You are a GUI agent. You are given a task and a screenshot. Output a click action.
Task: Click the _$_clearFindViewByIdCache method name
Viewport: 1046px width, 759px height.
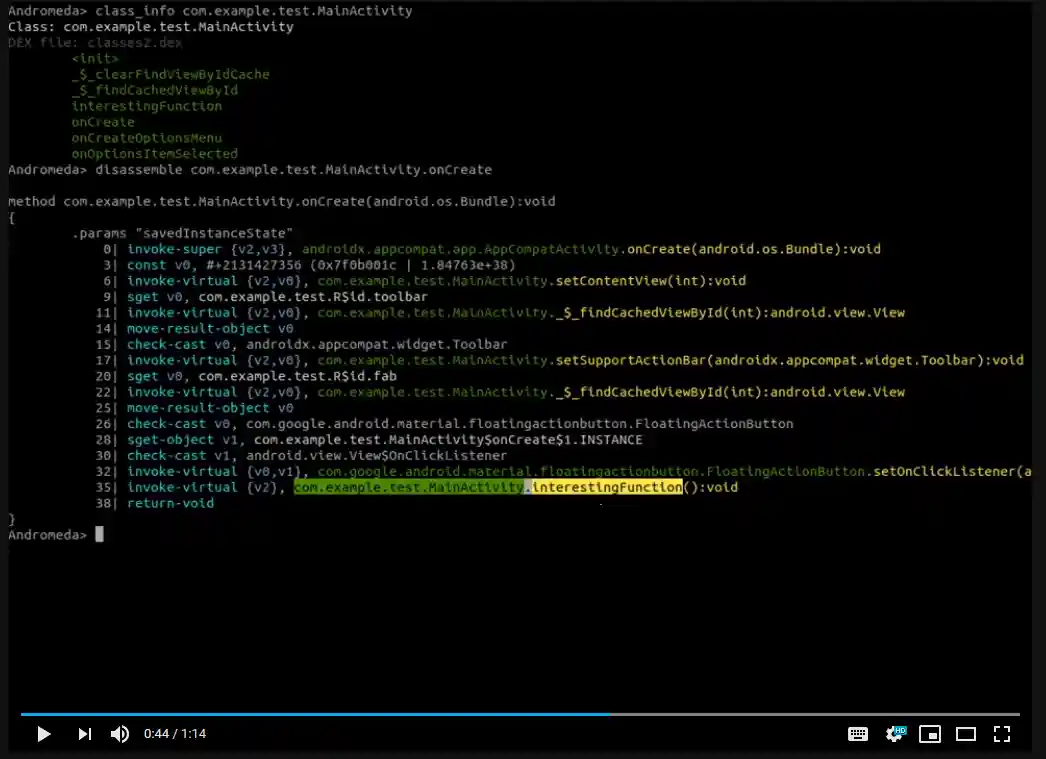pyautogui.click(x=170, y=74)
